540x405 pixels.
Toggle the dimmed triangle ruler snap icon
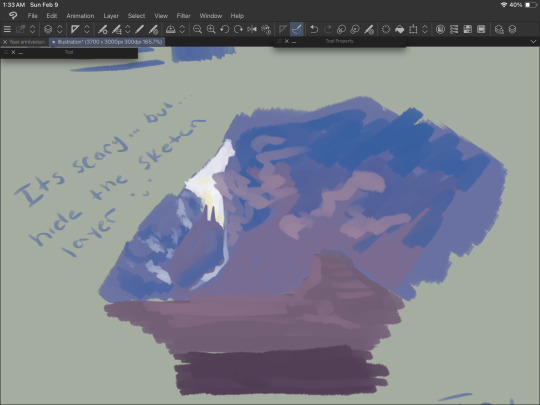point(283,29)
